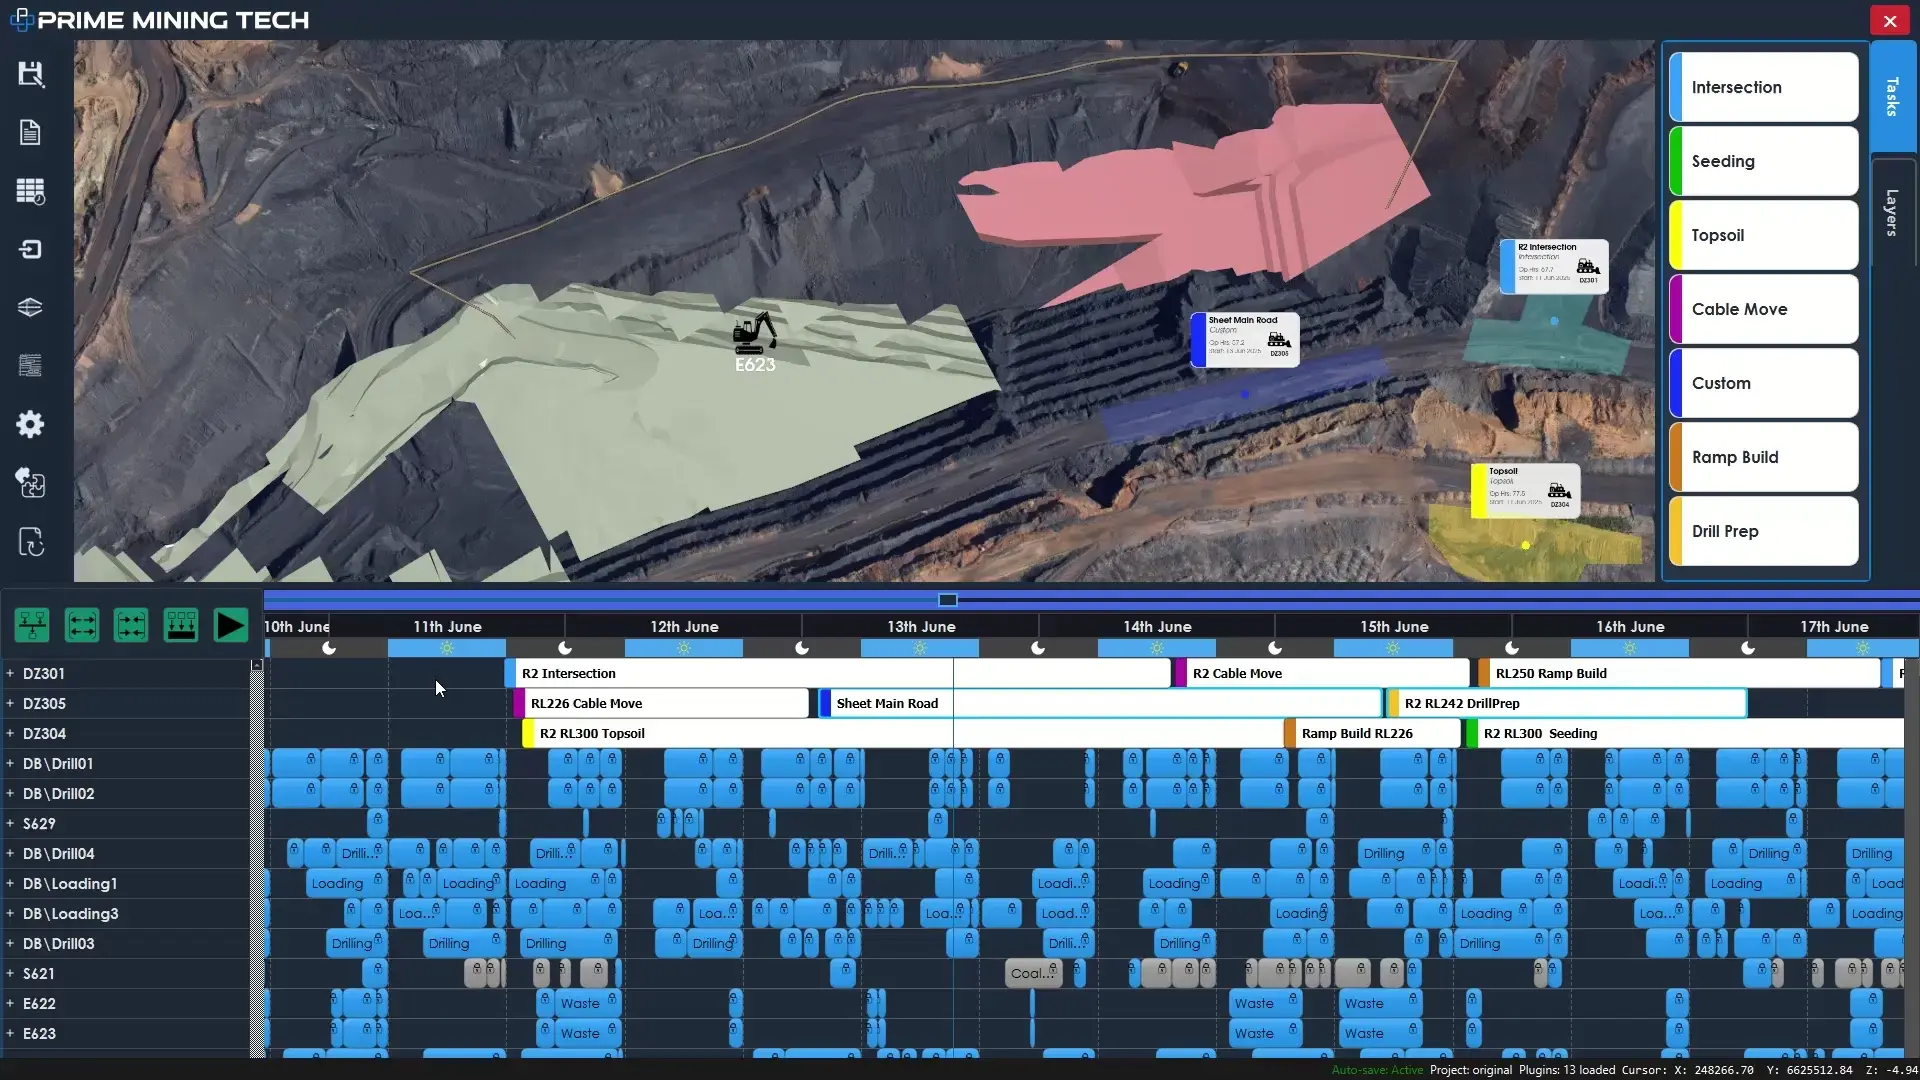This screenshot has height=1080, width=1920.
Task: Click the save project icon in sidebar
Action: (31, 74)
